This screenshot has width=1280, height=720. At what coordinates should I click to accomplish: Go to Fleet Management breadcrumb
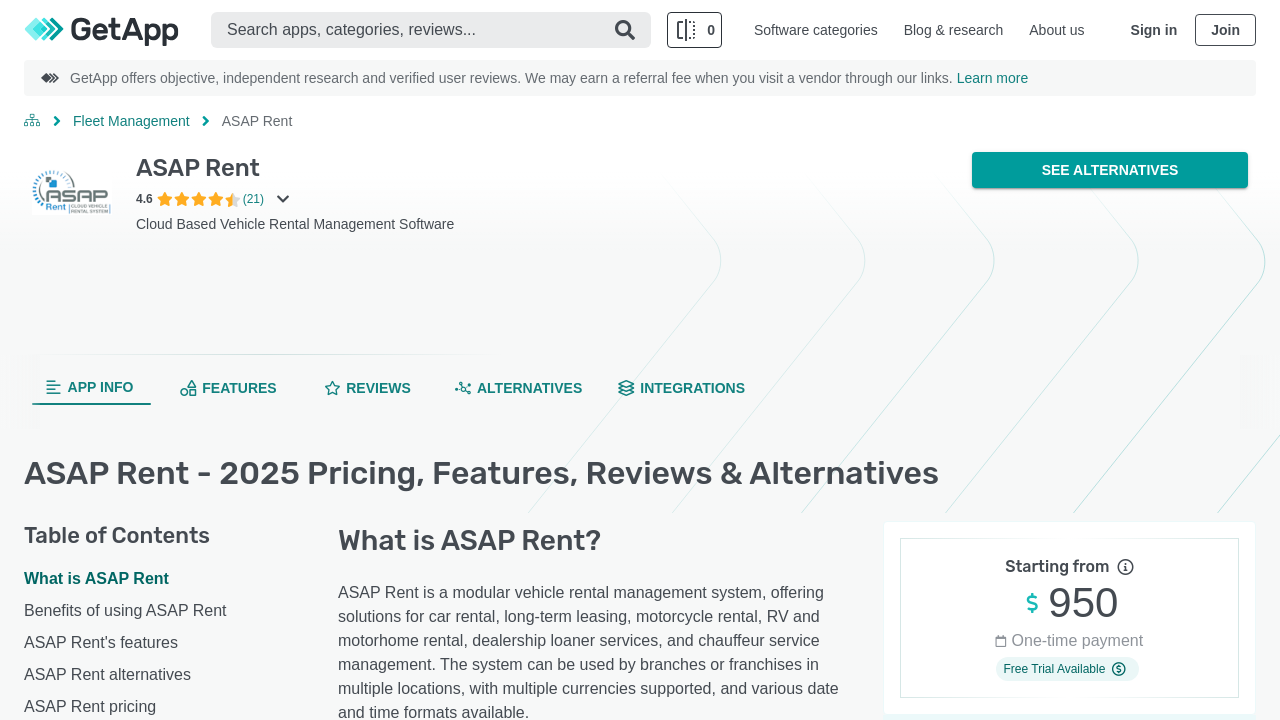pyautogui.click(x=131, y=121)
